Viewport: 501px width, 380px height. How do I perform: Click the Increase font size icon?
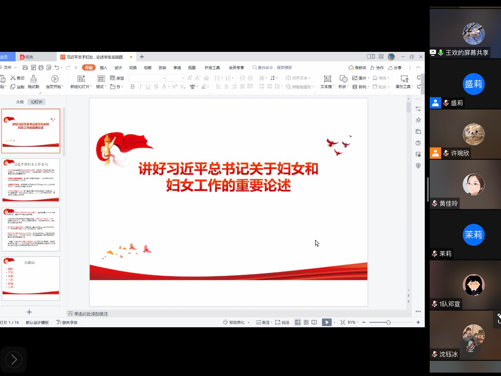coord(190,78)
